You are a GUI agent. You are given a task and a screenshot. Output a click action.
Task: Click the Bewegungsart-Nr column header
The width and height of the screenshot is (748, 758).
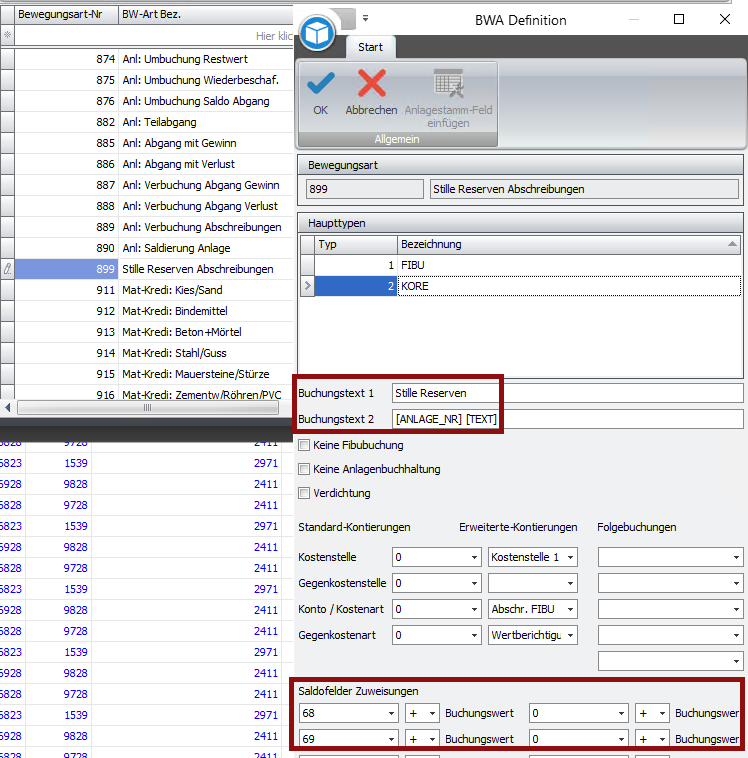click(66, 14)
